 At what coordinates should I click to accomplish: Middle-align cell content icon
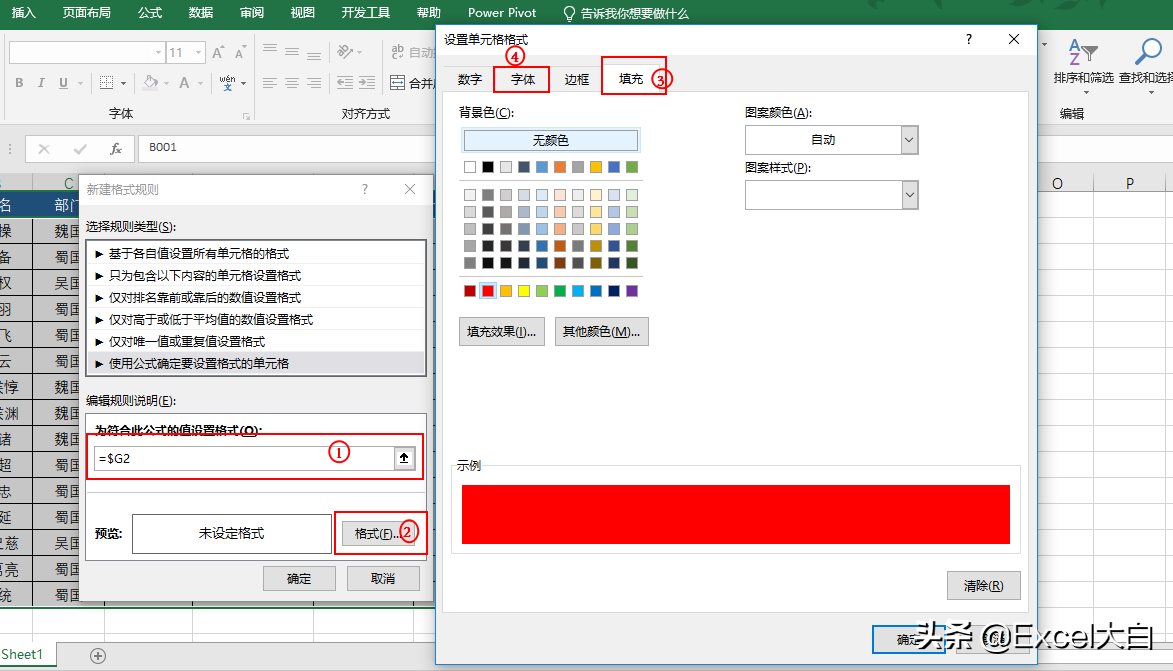pyautogui.click(x=293, y=52)
